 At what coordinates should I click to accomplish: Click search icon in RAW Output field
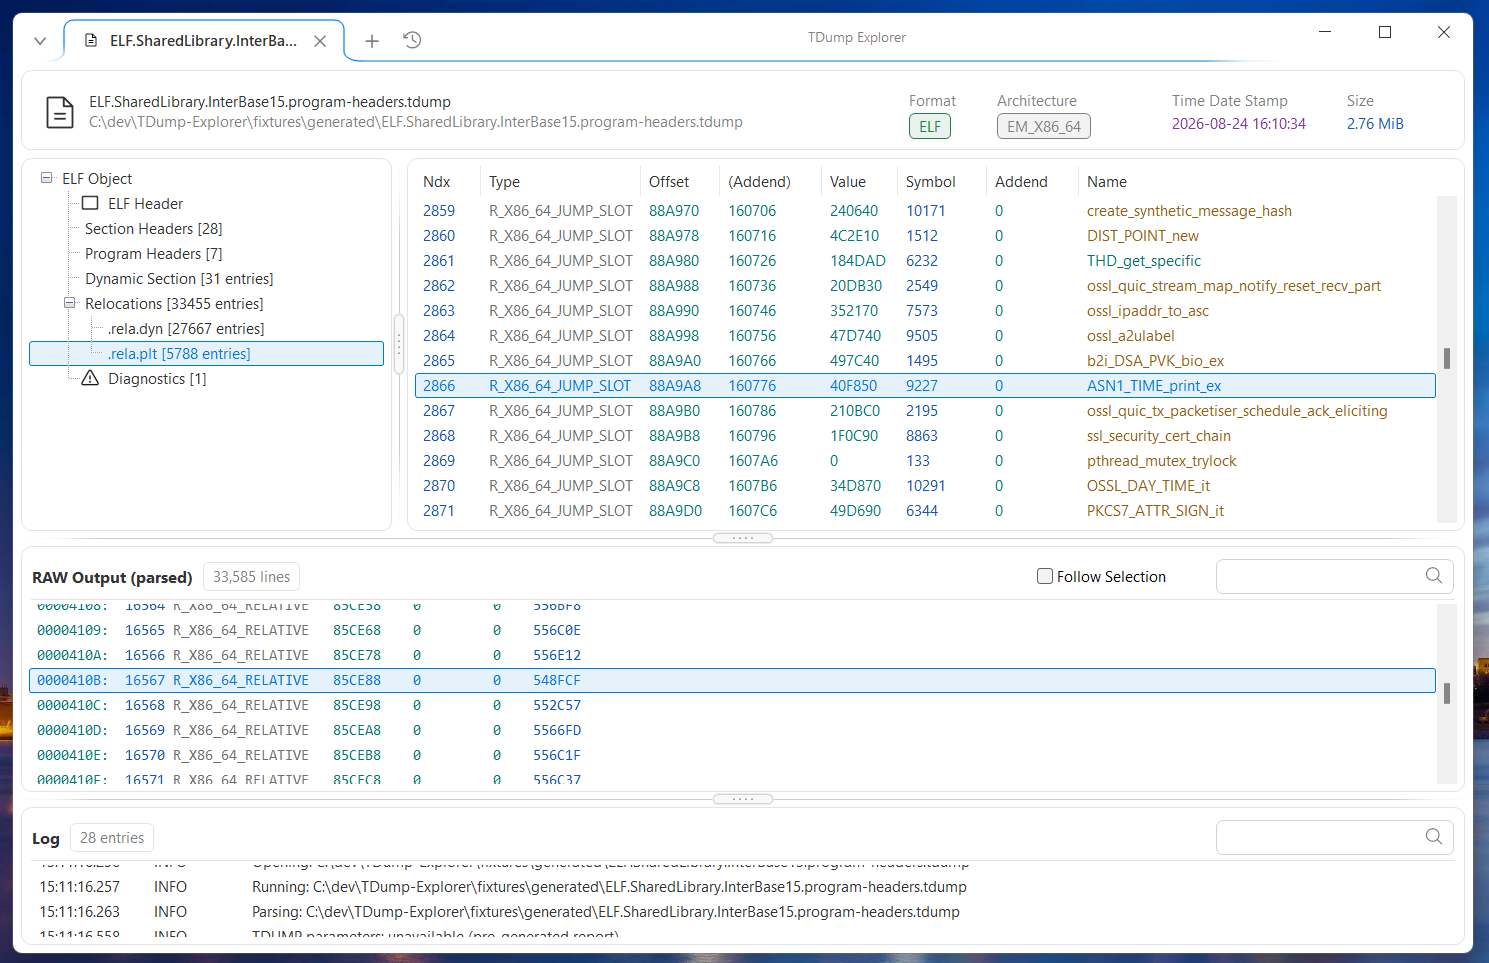point(1433,576)
